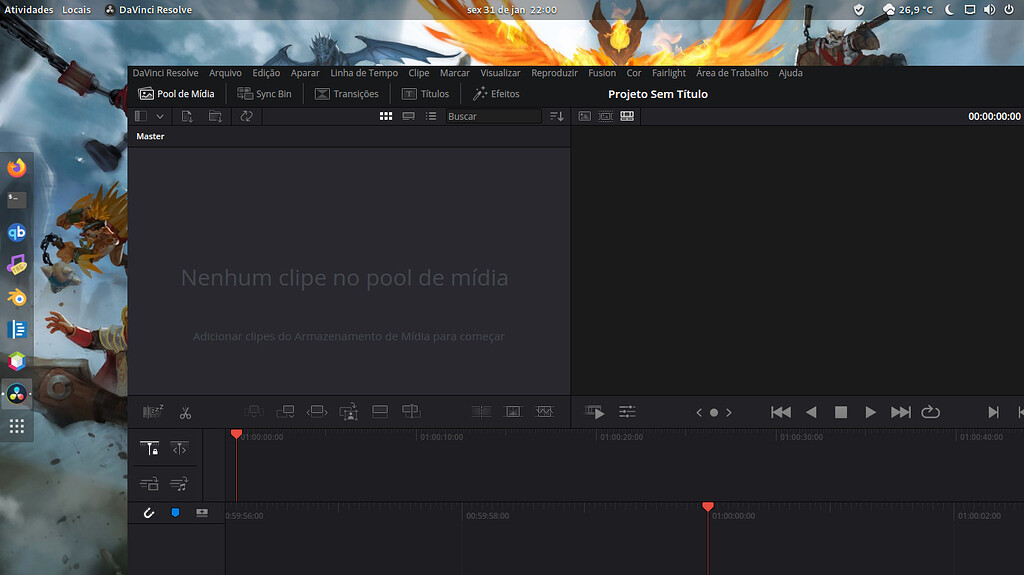Click the Master bin label
Viewport: 1024px width, 575px height.
(150, 137)
